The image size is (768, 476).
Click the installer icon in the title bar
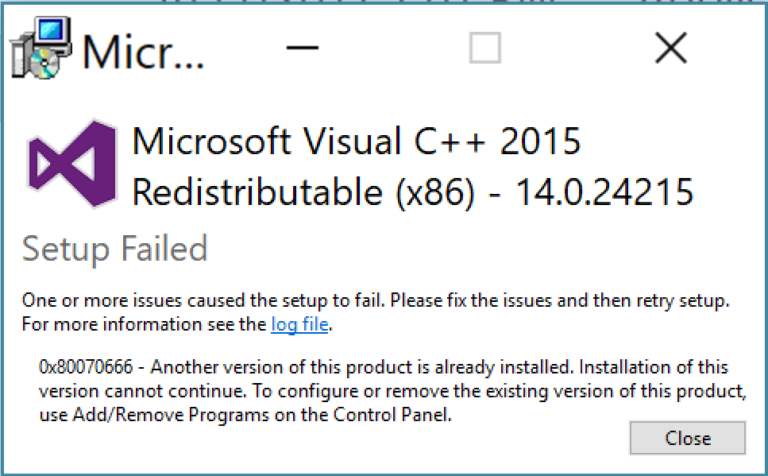(41, 48)
